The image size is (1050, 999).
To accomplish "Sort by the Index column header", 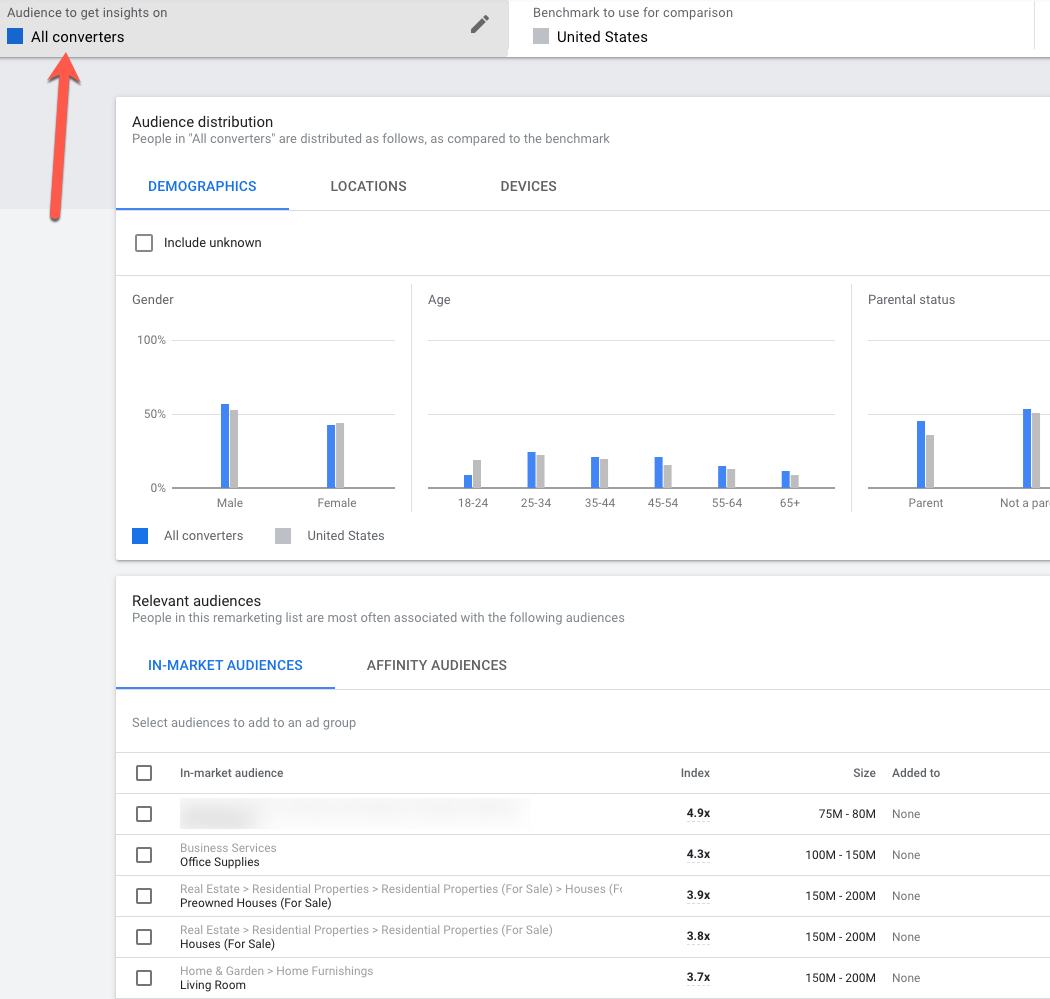I will coord(695,772).
